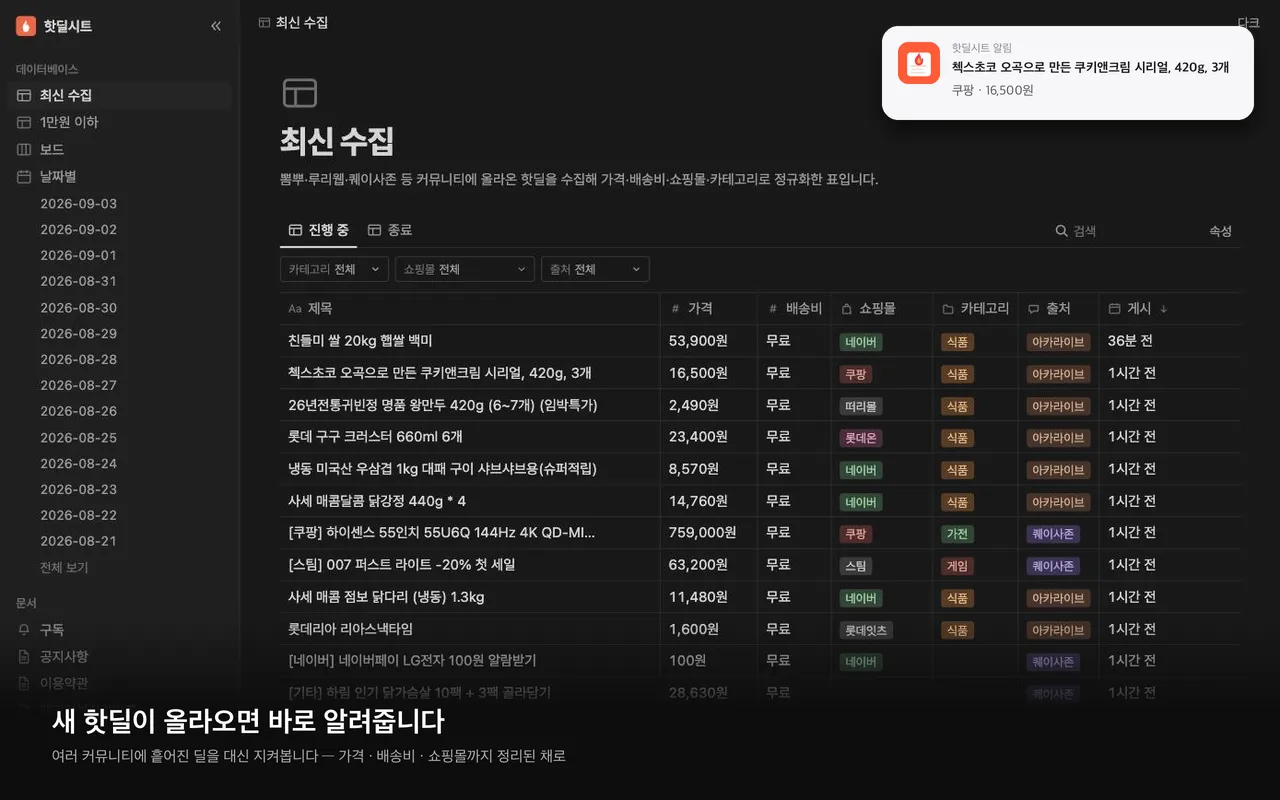
Task: Sort by 게시 column header
Action: (x=1169, y=309)
